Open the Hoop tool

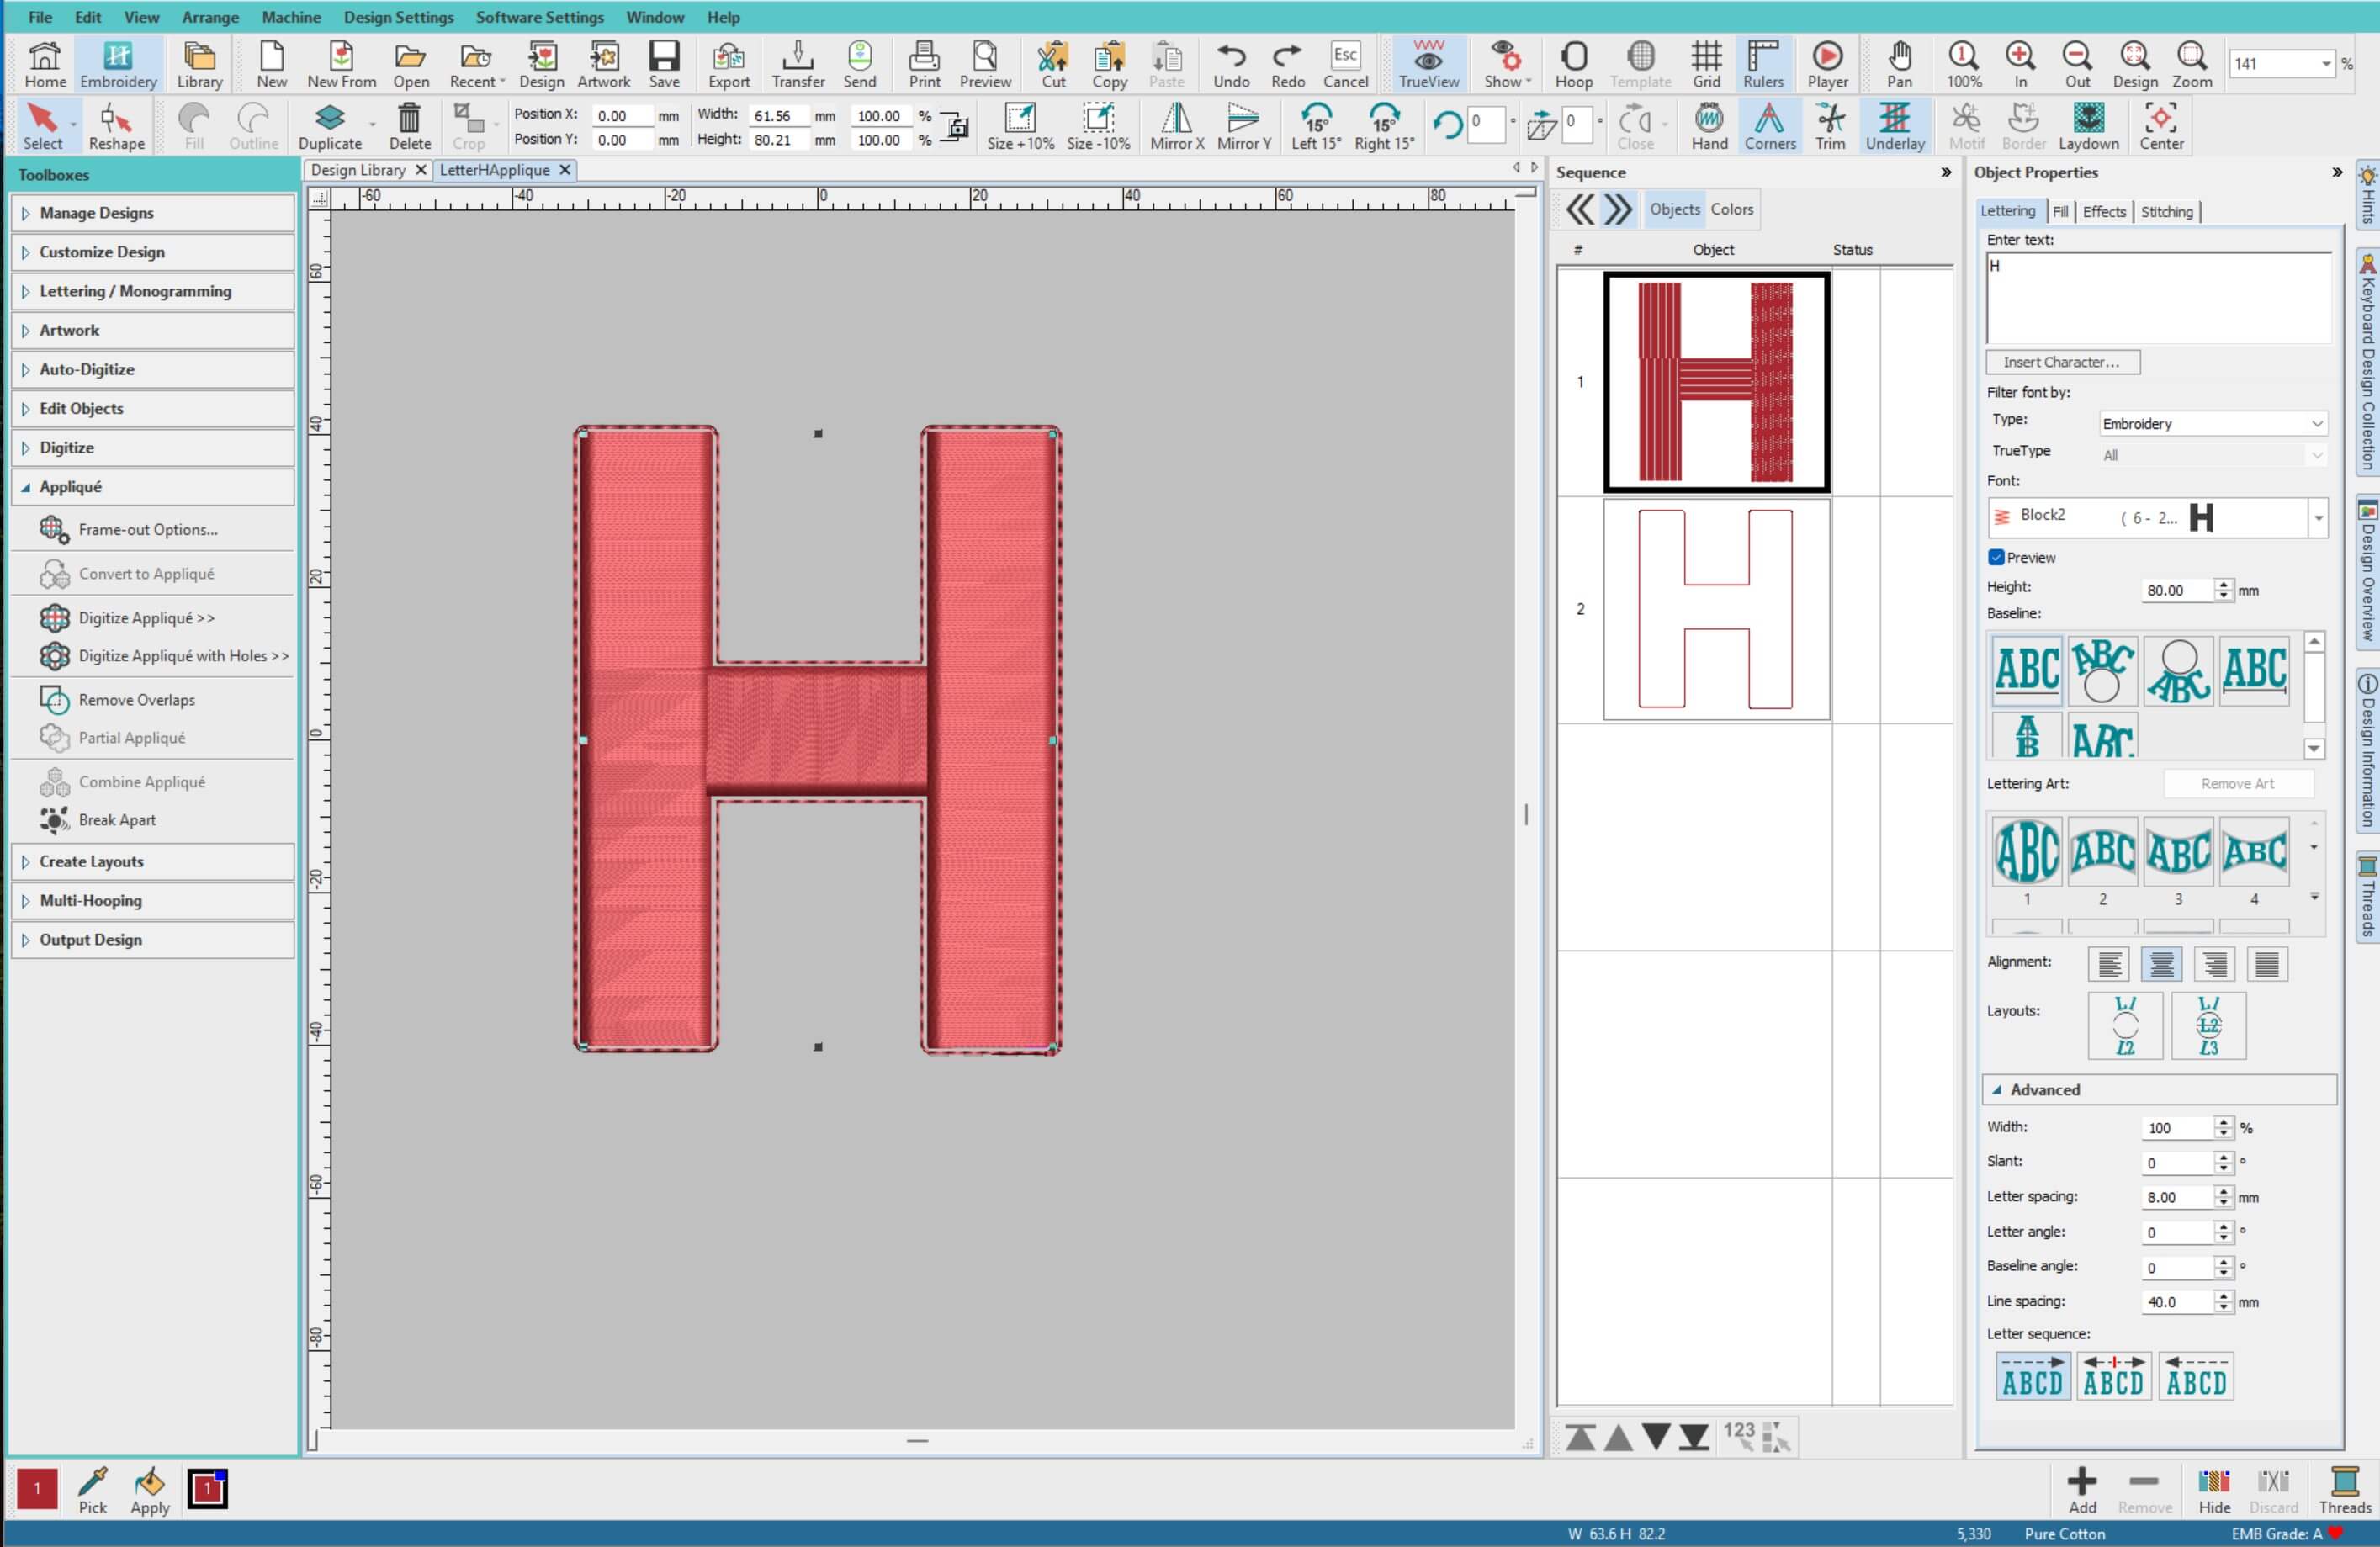[x=1573, y=65]
